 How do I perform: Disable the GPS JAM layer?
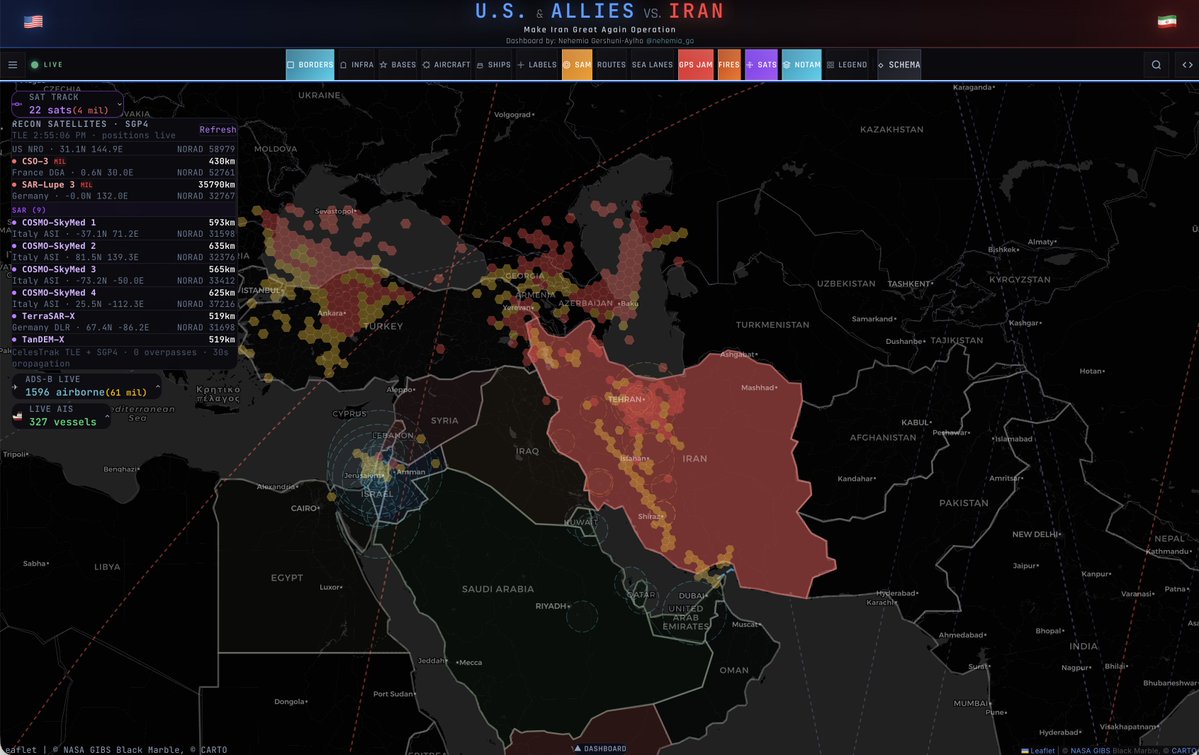click(695, 65)
